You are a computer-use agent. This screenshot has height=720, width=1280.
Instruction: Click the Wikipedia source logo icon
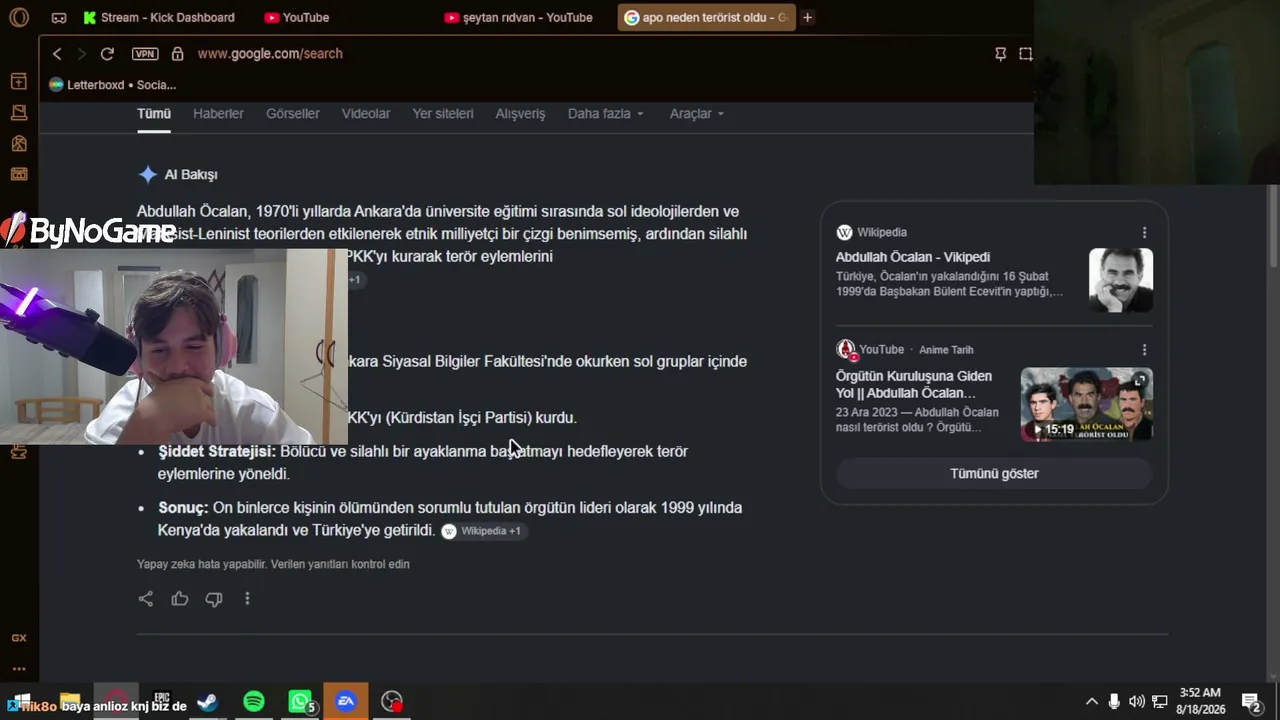[845, 233]
